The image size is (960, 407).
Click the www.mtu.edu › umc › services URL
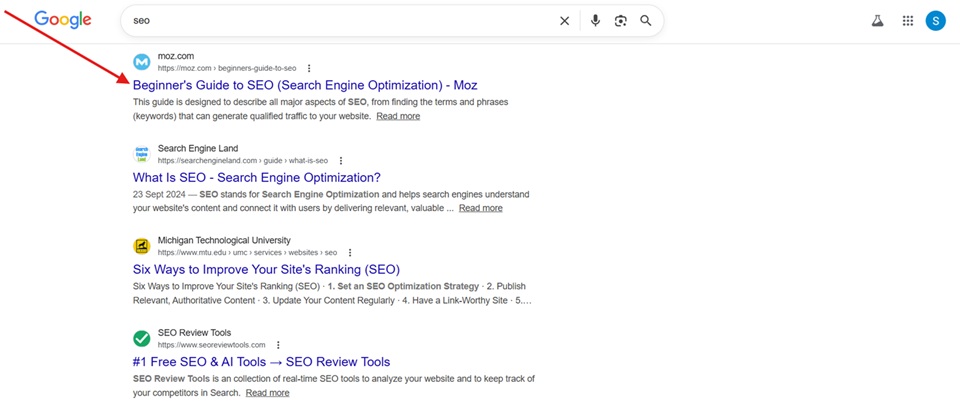(247, 253)
